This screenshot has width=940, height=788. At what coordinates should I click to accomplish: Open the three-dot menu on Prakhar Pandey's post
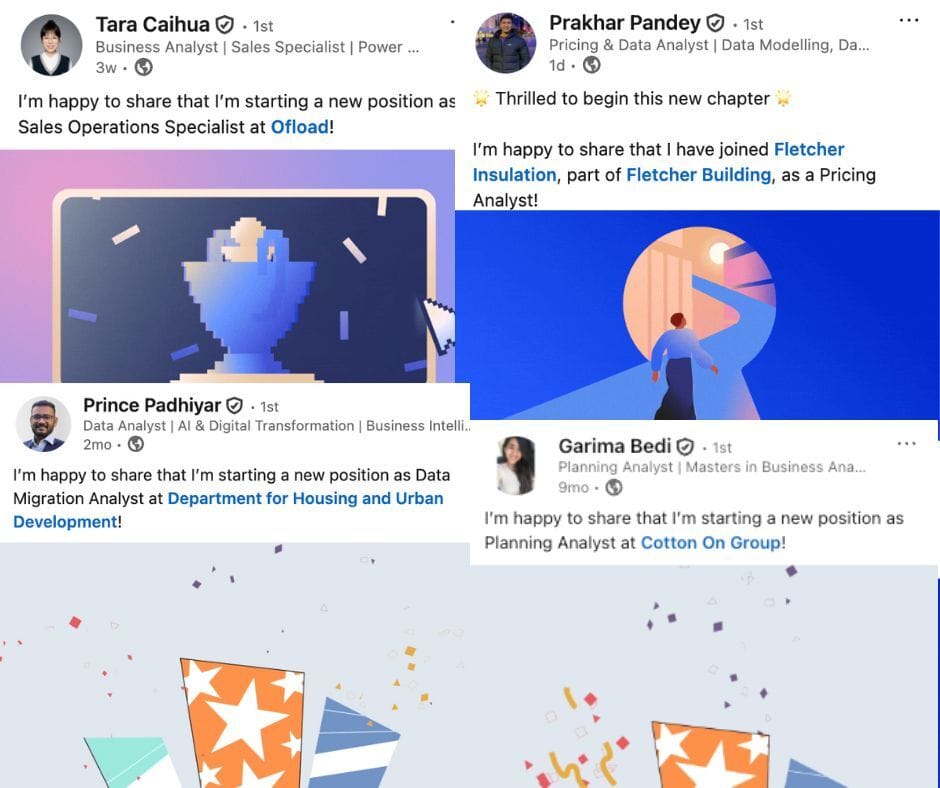pyautogui.click(x=909, y=20)
